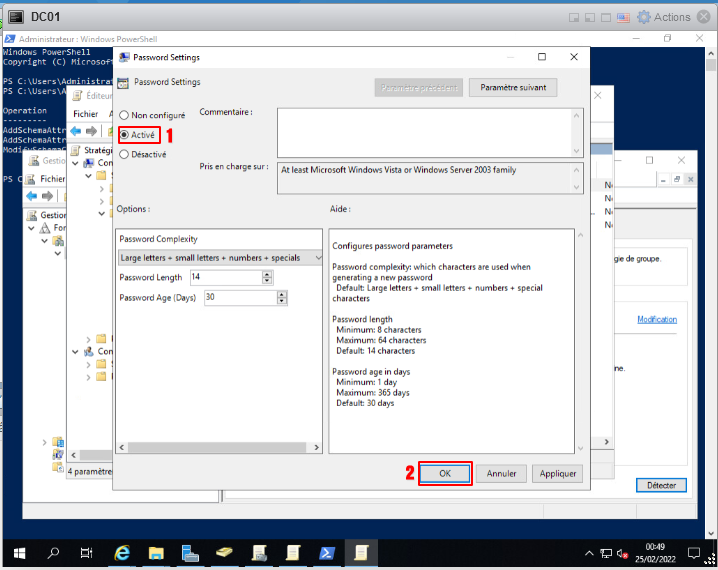Switch to PowerShell in the taskbar
This screenshot has height=570, width=718.
point(327,552)
